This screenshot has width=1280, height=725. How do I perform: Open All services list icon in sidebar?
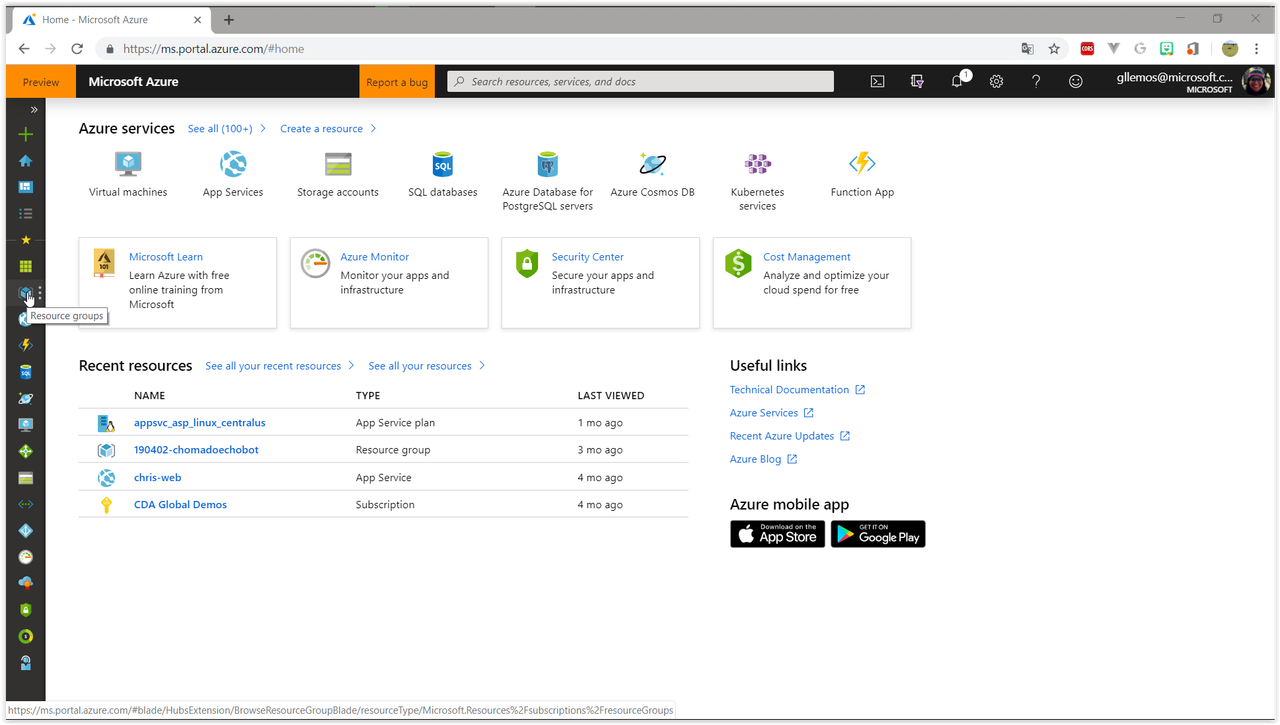pos(26,214)
